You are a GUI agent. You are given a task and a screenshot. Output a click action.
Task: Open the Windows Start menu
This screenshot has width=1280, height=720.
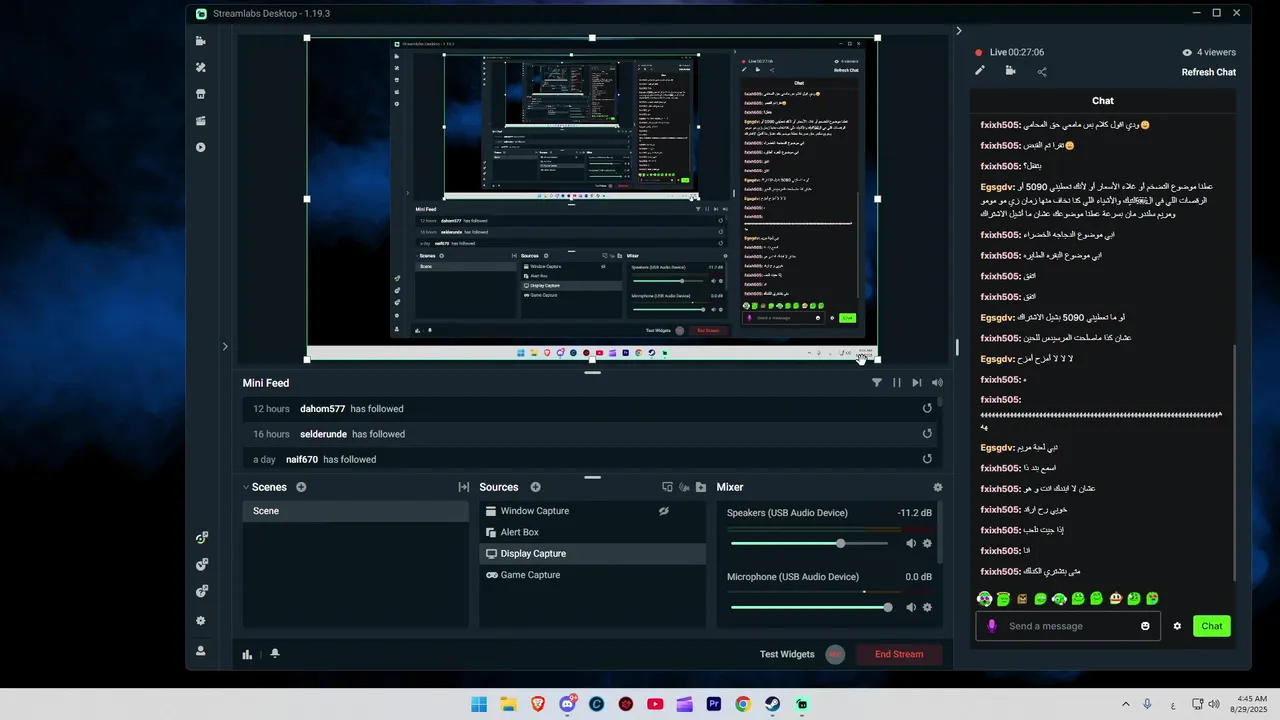[479, 704]
